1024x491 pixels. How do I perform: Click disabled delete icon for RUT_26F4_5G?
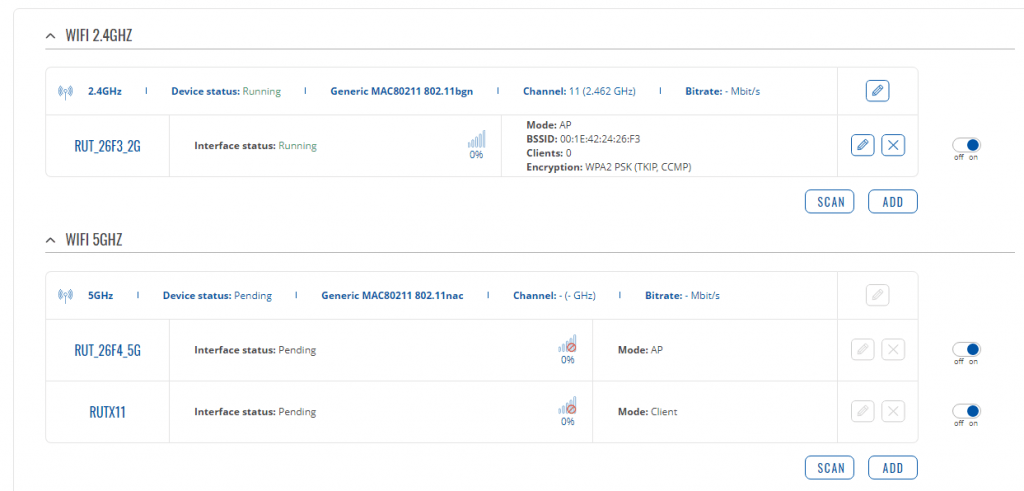(893, 350)
